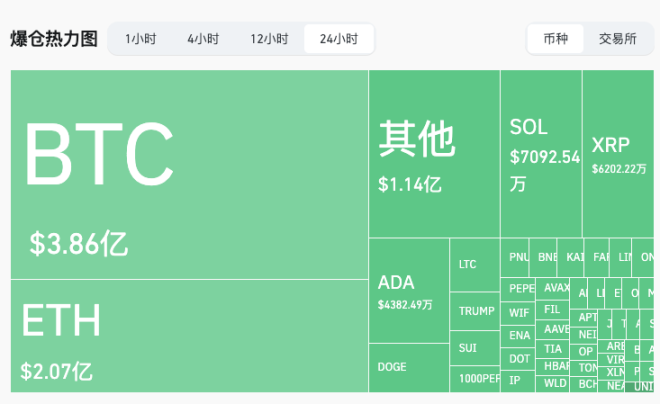This screenshot has width=660, height=404.
Task: Click the 爆仓热力图 title text
Action: click(x=54, y=39)
